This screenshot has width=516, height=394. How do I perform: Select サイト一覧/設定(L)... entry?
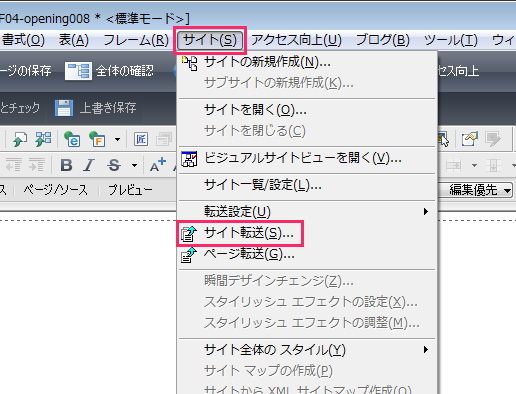[x=307, y=185]
